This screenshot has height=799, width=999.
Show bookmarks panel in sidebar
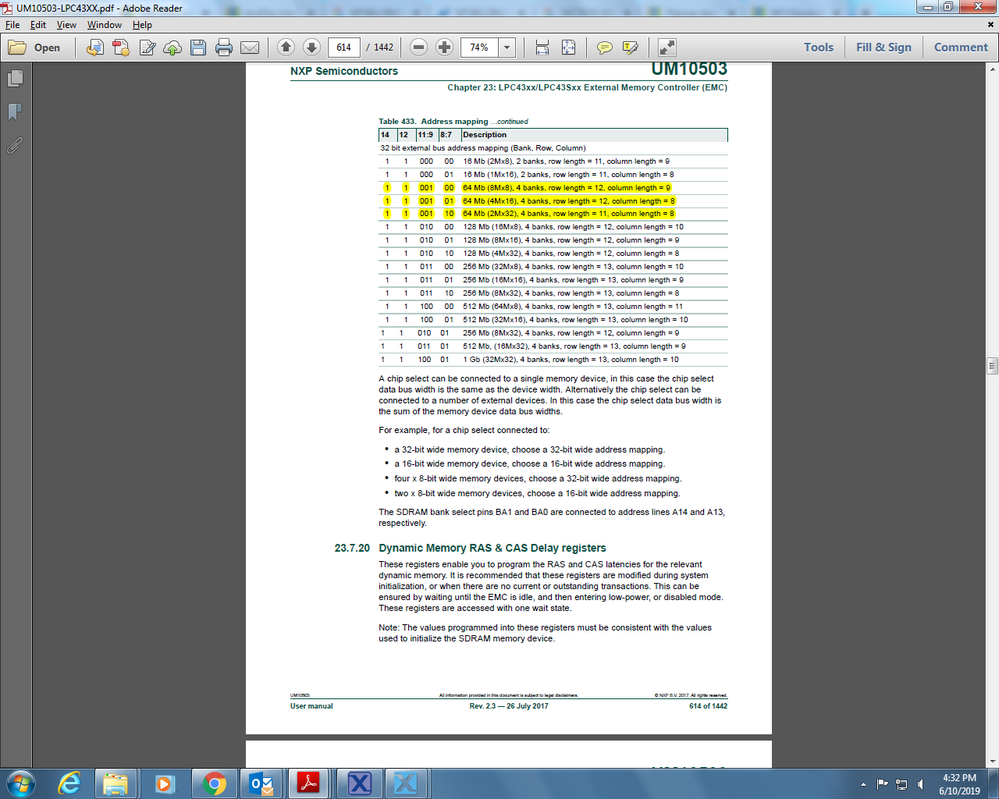(15, 112)
